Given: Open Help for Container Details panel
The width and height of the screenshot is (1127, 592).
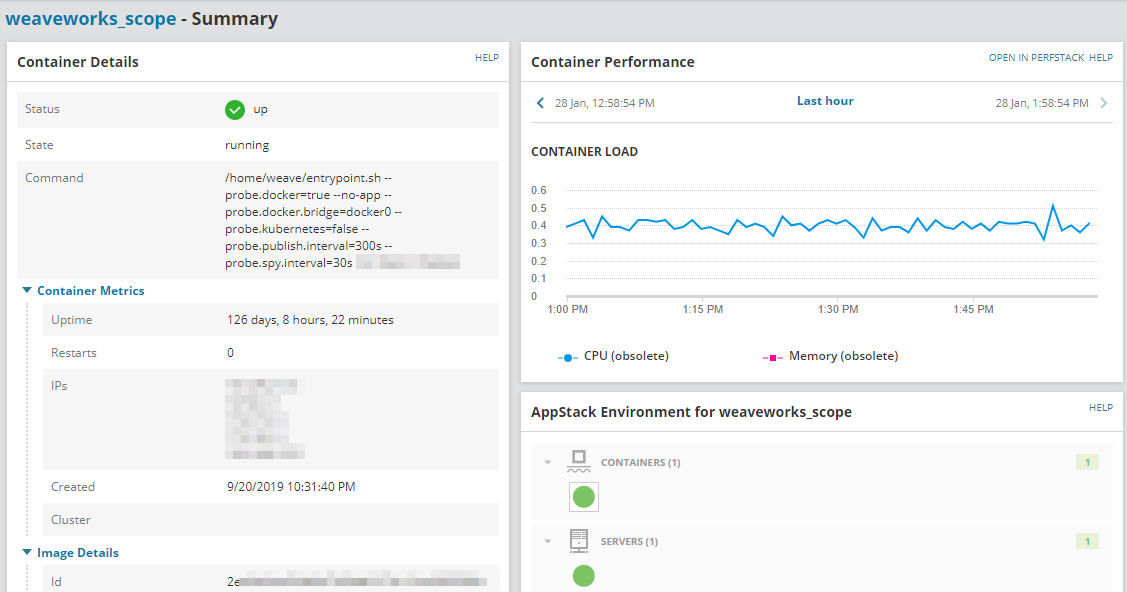Looking at the screenshot, I should pyautogui.click(x=486, y=58).
